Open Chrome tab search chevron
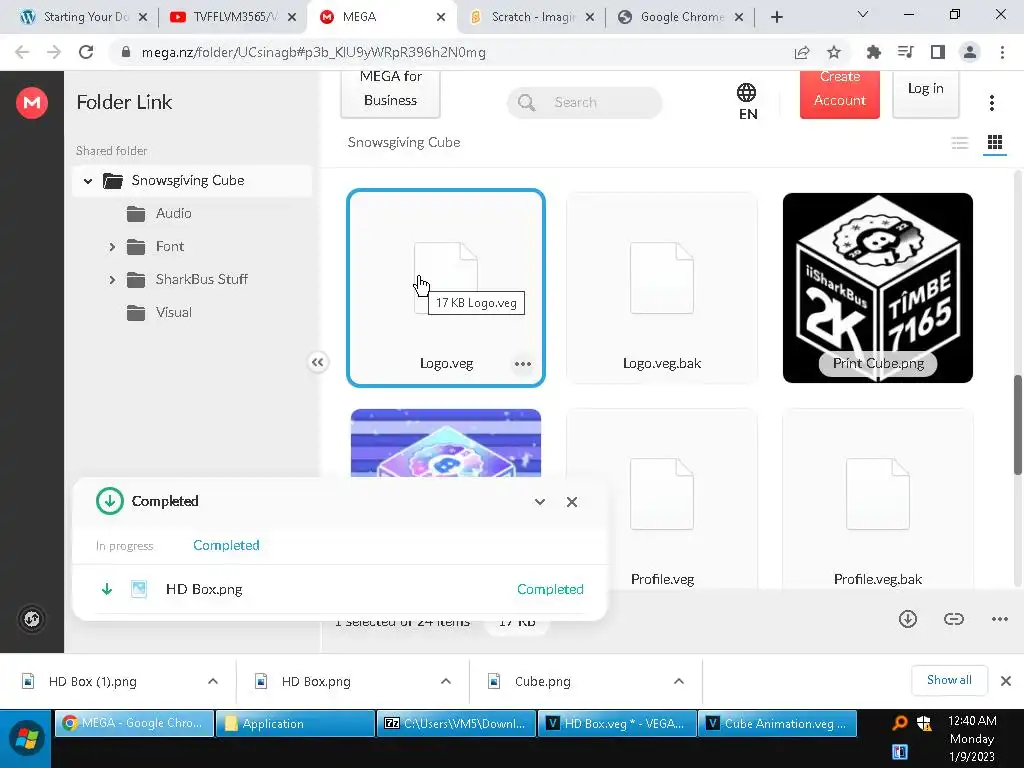The width and height of the screenshot is (1024, 768). click(x=863, y=14)
